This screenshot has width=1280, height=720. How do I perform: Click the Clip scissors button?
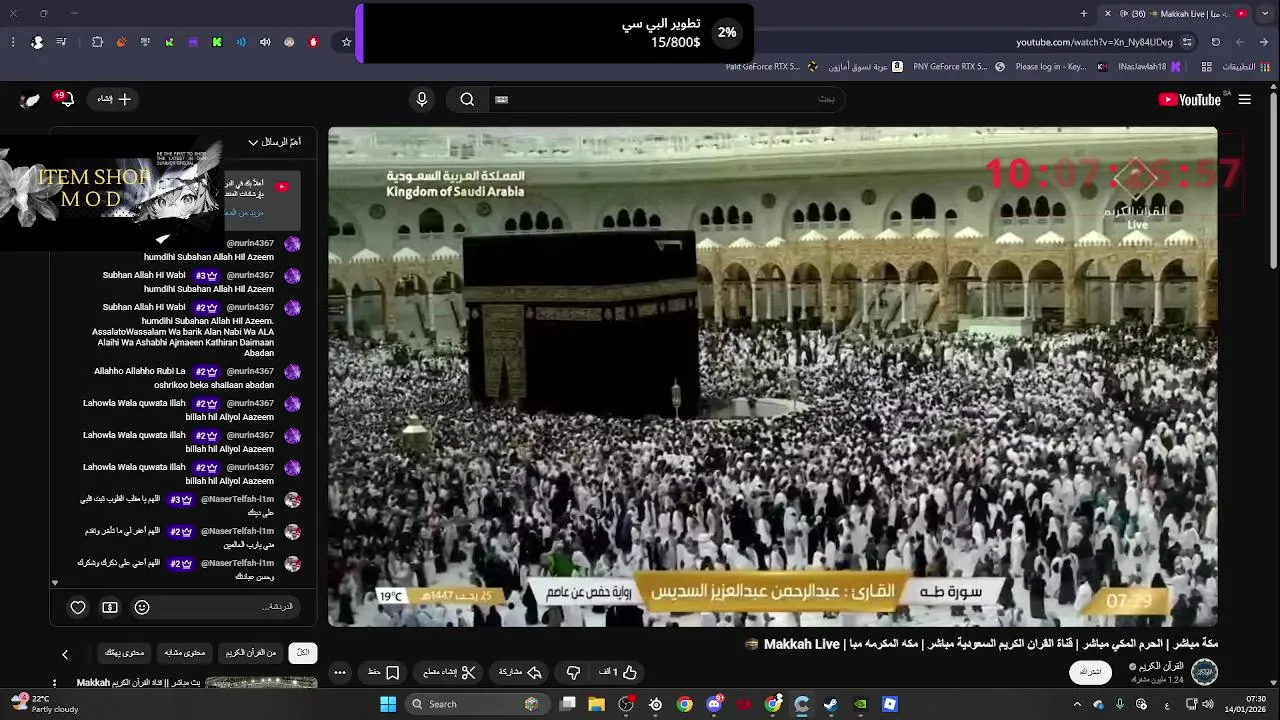[x=450, y=672]
